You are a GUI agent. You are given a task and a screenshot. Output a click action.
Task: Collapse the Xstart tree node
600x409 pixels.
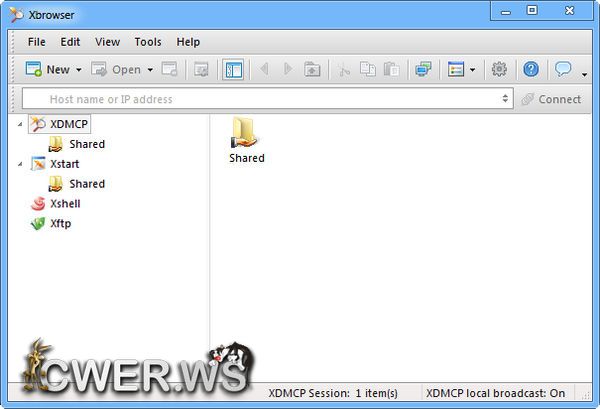(21, 164)
